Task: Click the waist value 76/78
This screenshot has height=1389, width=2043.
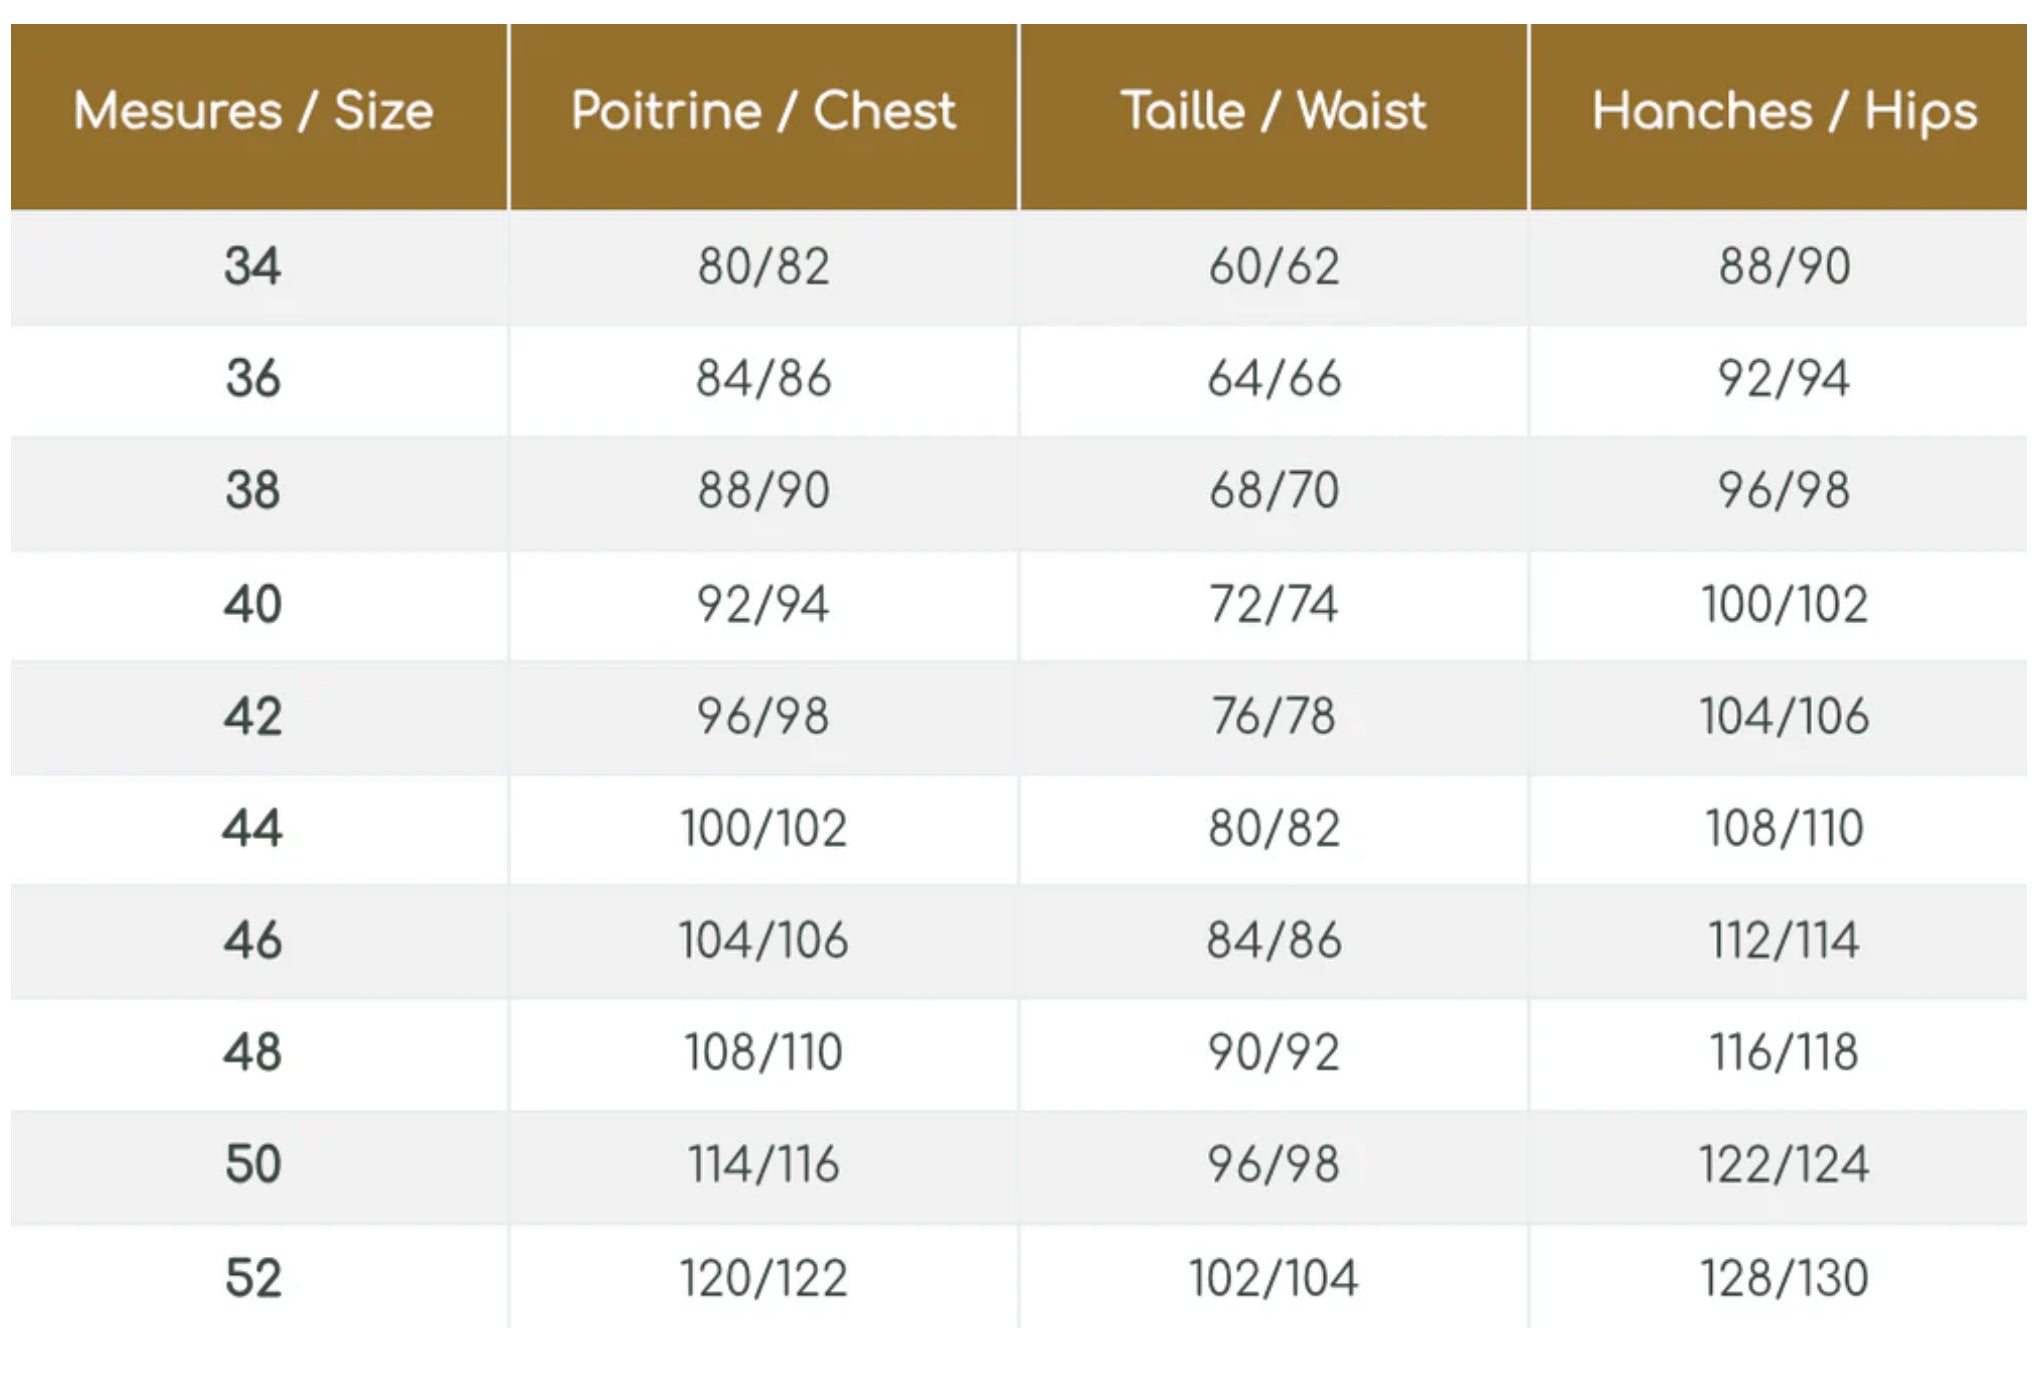Action: (1273, 717)
